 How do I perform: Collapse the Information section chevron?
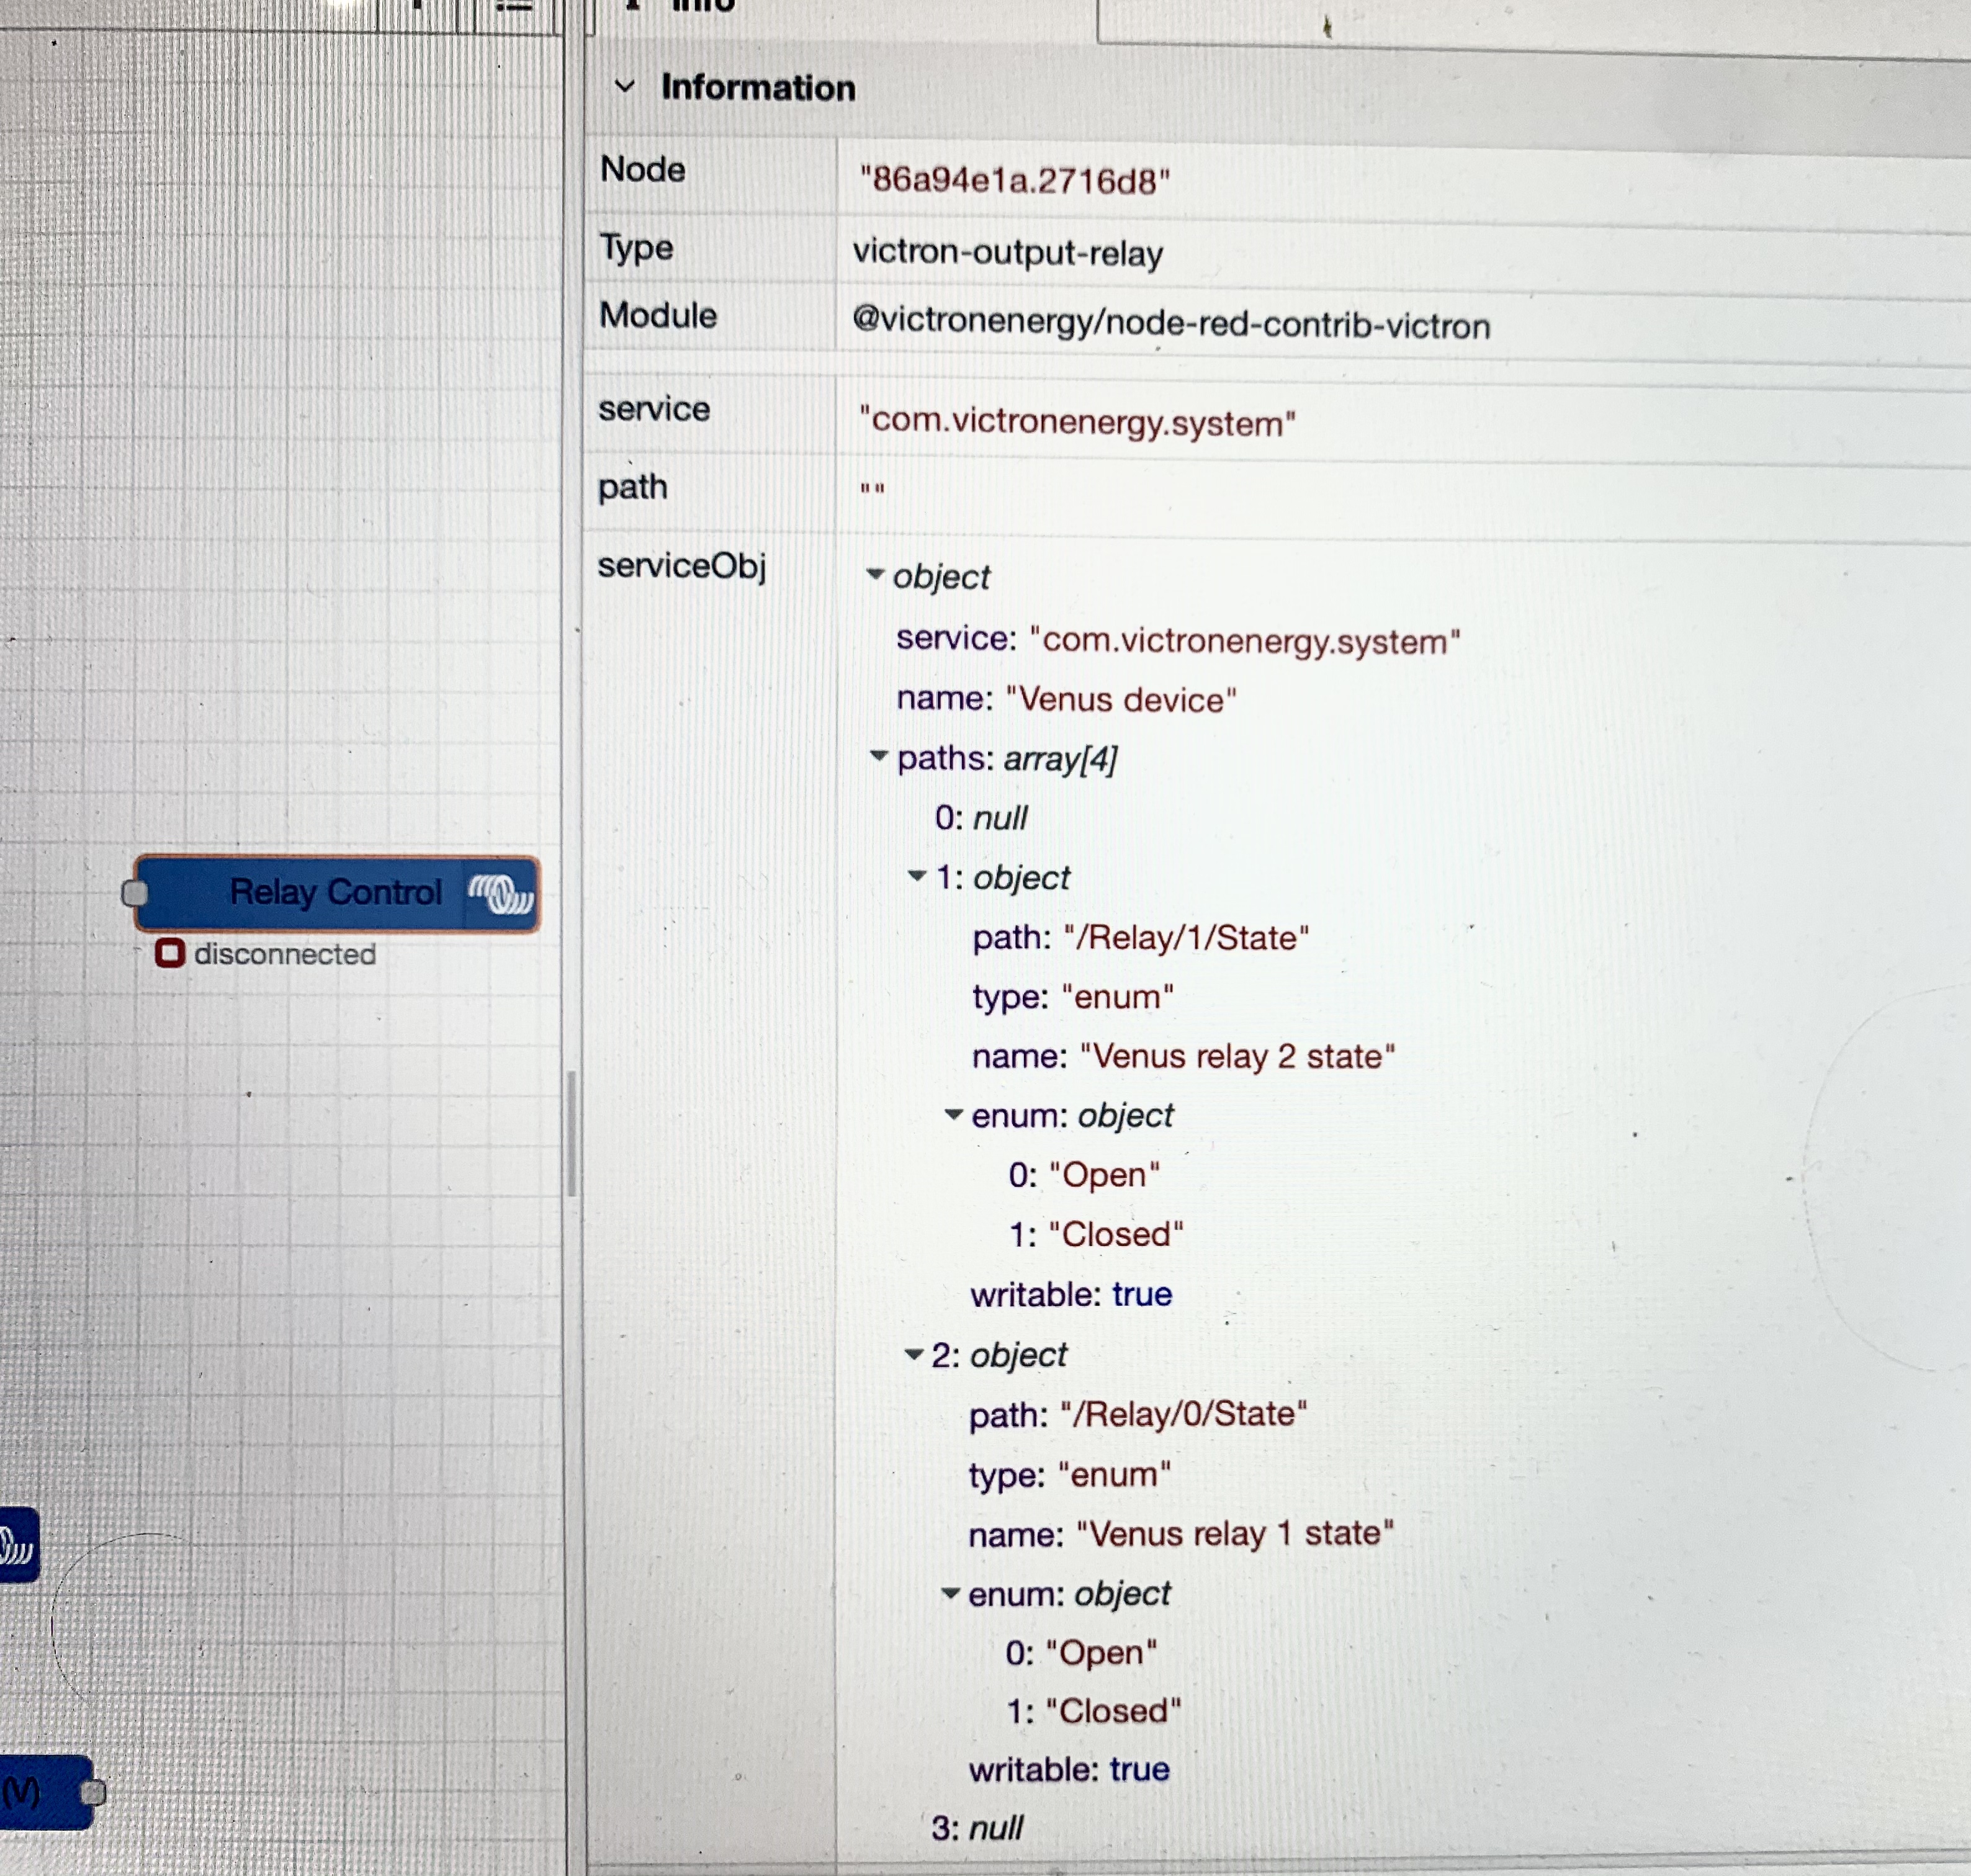625,86
